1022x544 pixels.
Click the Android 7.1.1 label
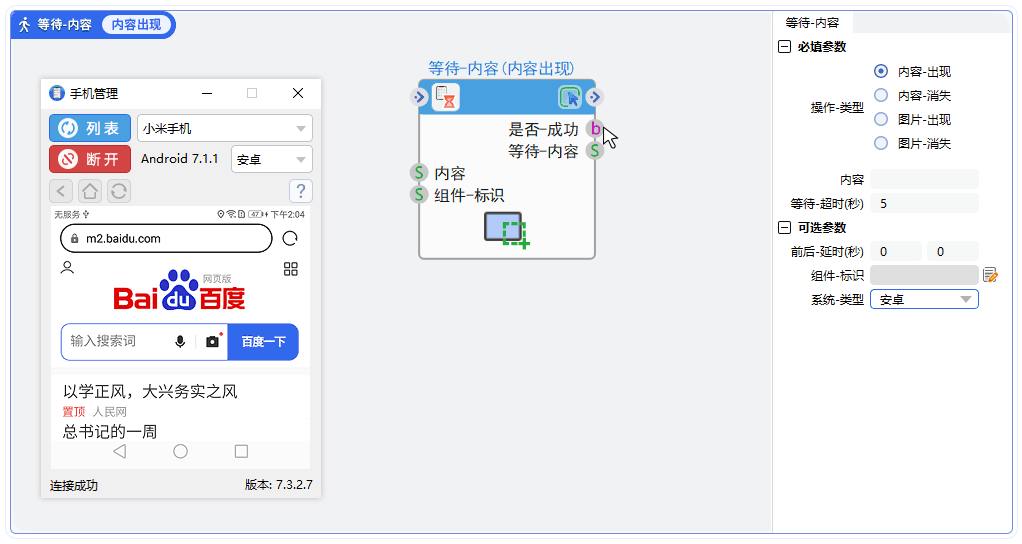tap(179, 158)
